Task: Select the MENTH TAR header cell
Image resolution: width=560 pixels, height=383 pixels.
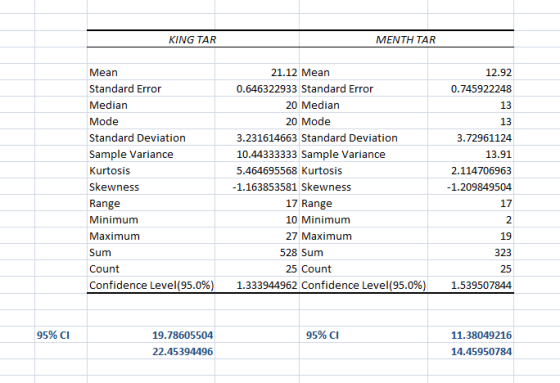Action: (x=405, y=39)
